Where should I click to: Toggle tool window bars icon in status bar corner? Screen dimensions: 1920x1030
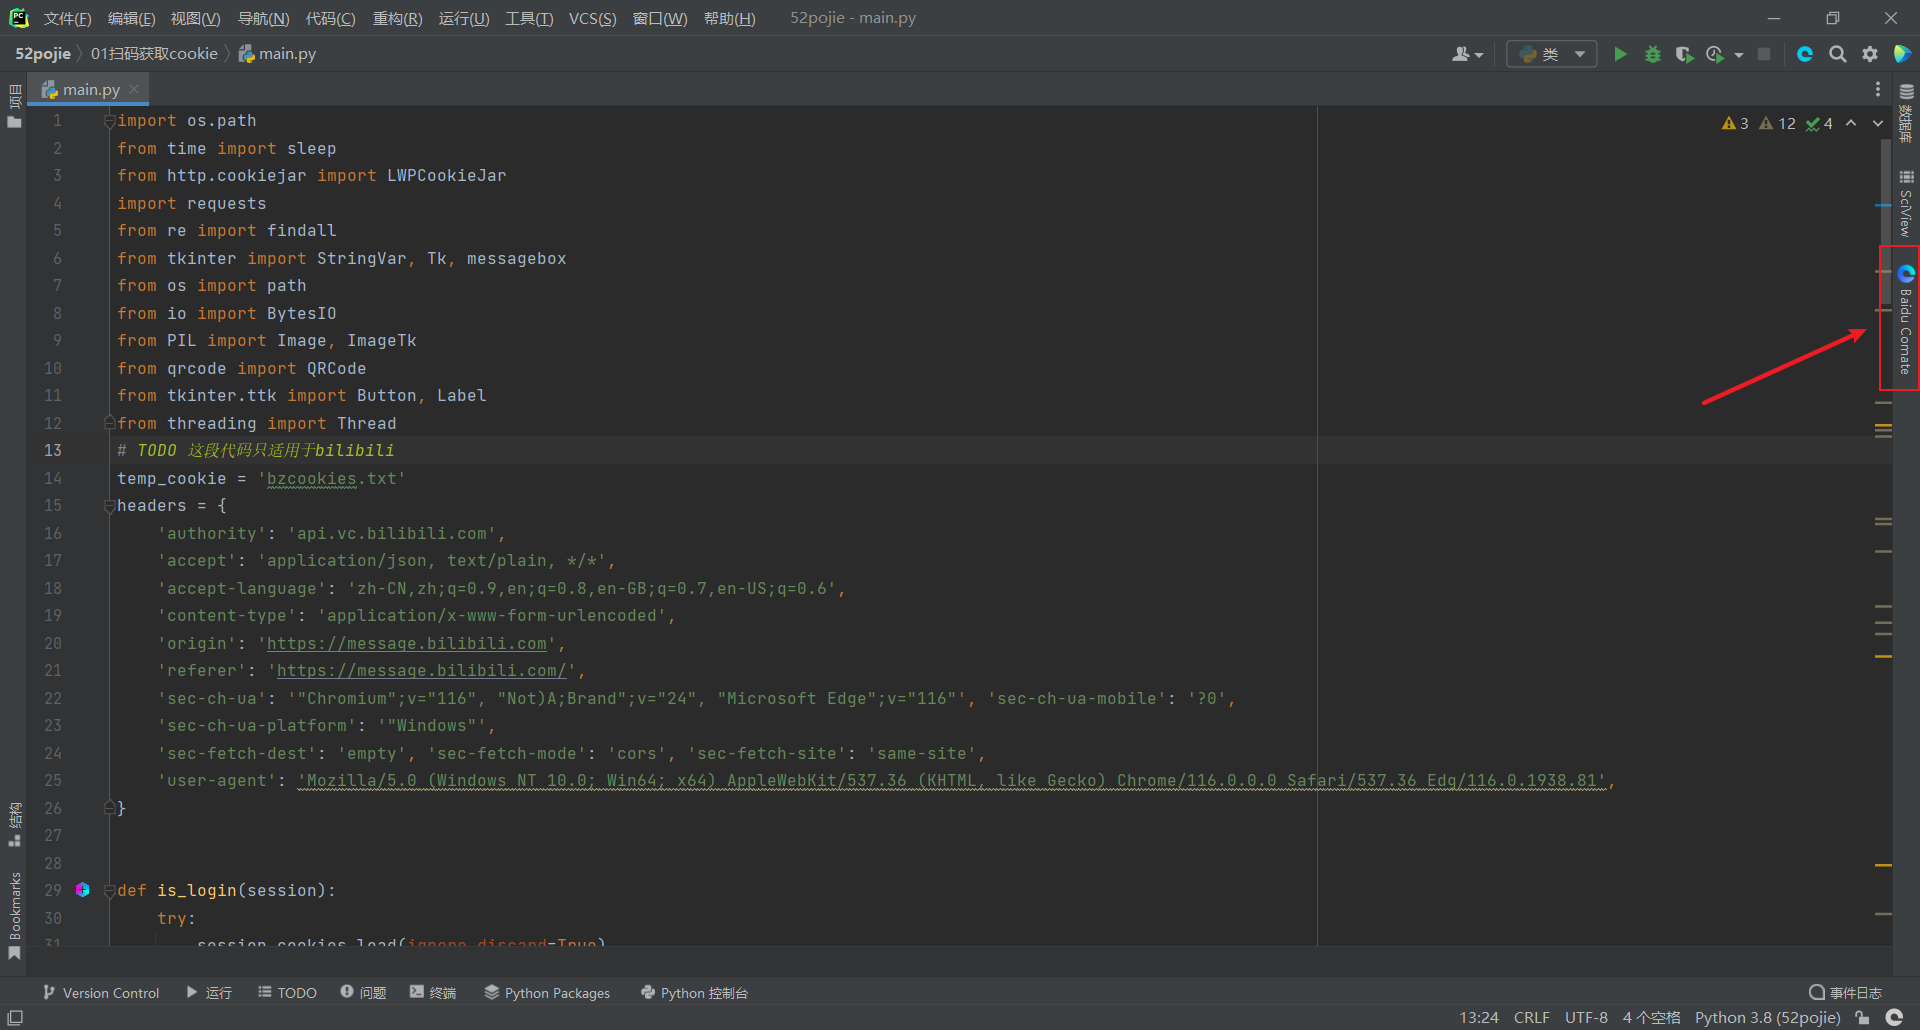pyautogui.click(x=15, y=1017)
